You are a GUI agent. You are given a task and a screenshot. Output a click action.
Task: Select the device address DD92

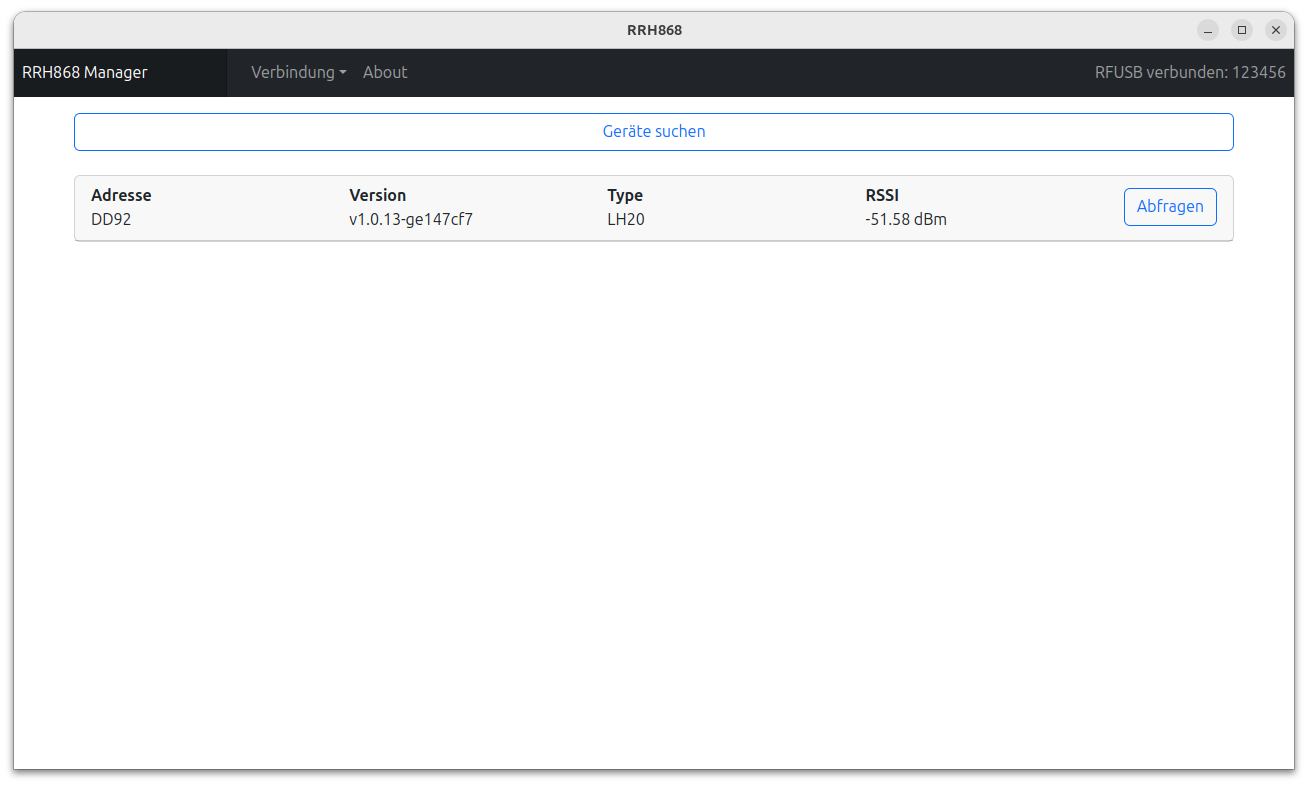[x=111, y=219]
